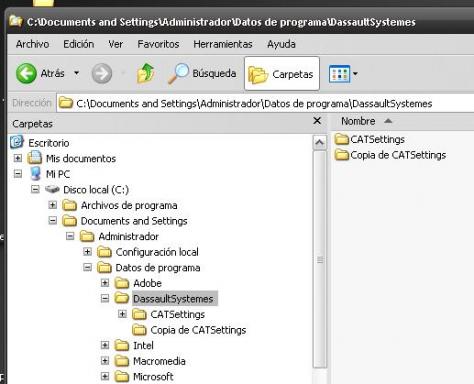Screen dimensions: 474x384
Task: Expand CATSettings node in tree
Action: (x=122, y=314)
